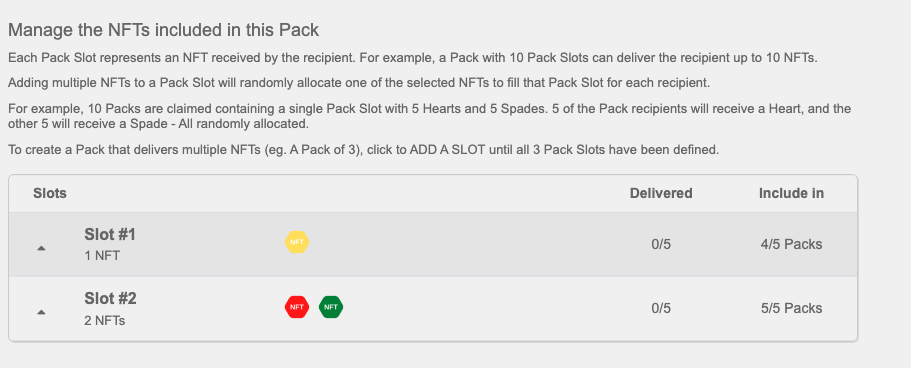Click the '5/5 Packs' value

[x=791, y=308]
